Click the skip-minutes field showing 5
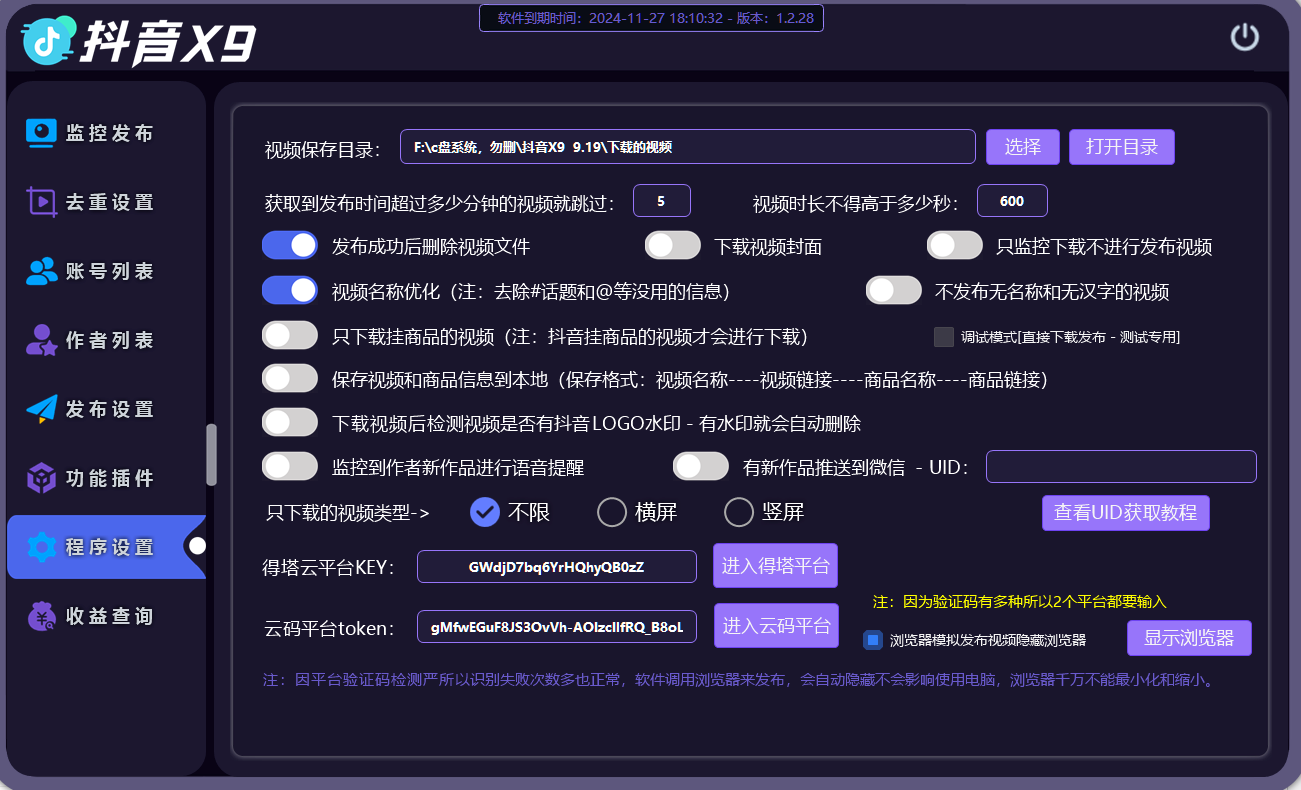Viewport: 1301px width, 790px height. pyautogui.click(x=662, y=201)
